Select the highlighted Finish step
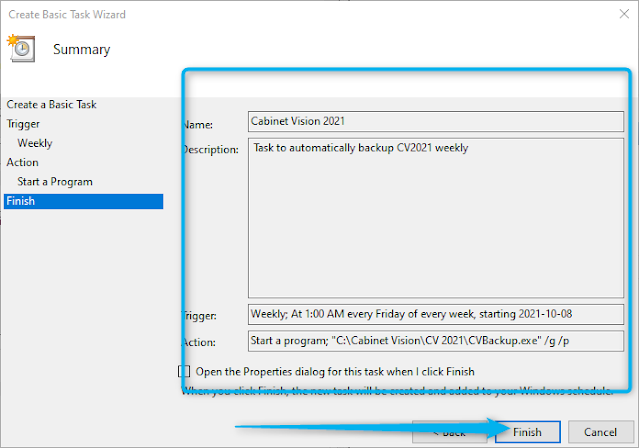This screenshot has width=639, height=448. point(84,201)
